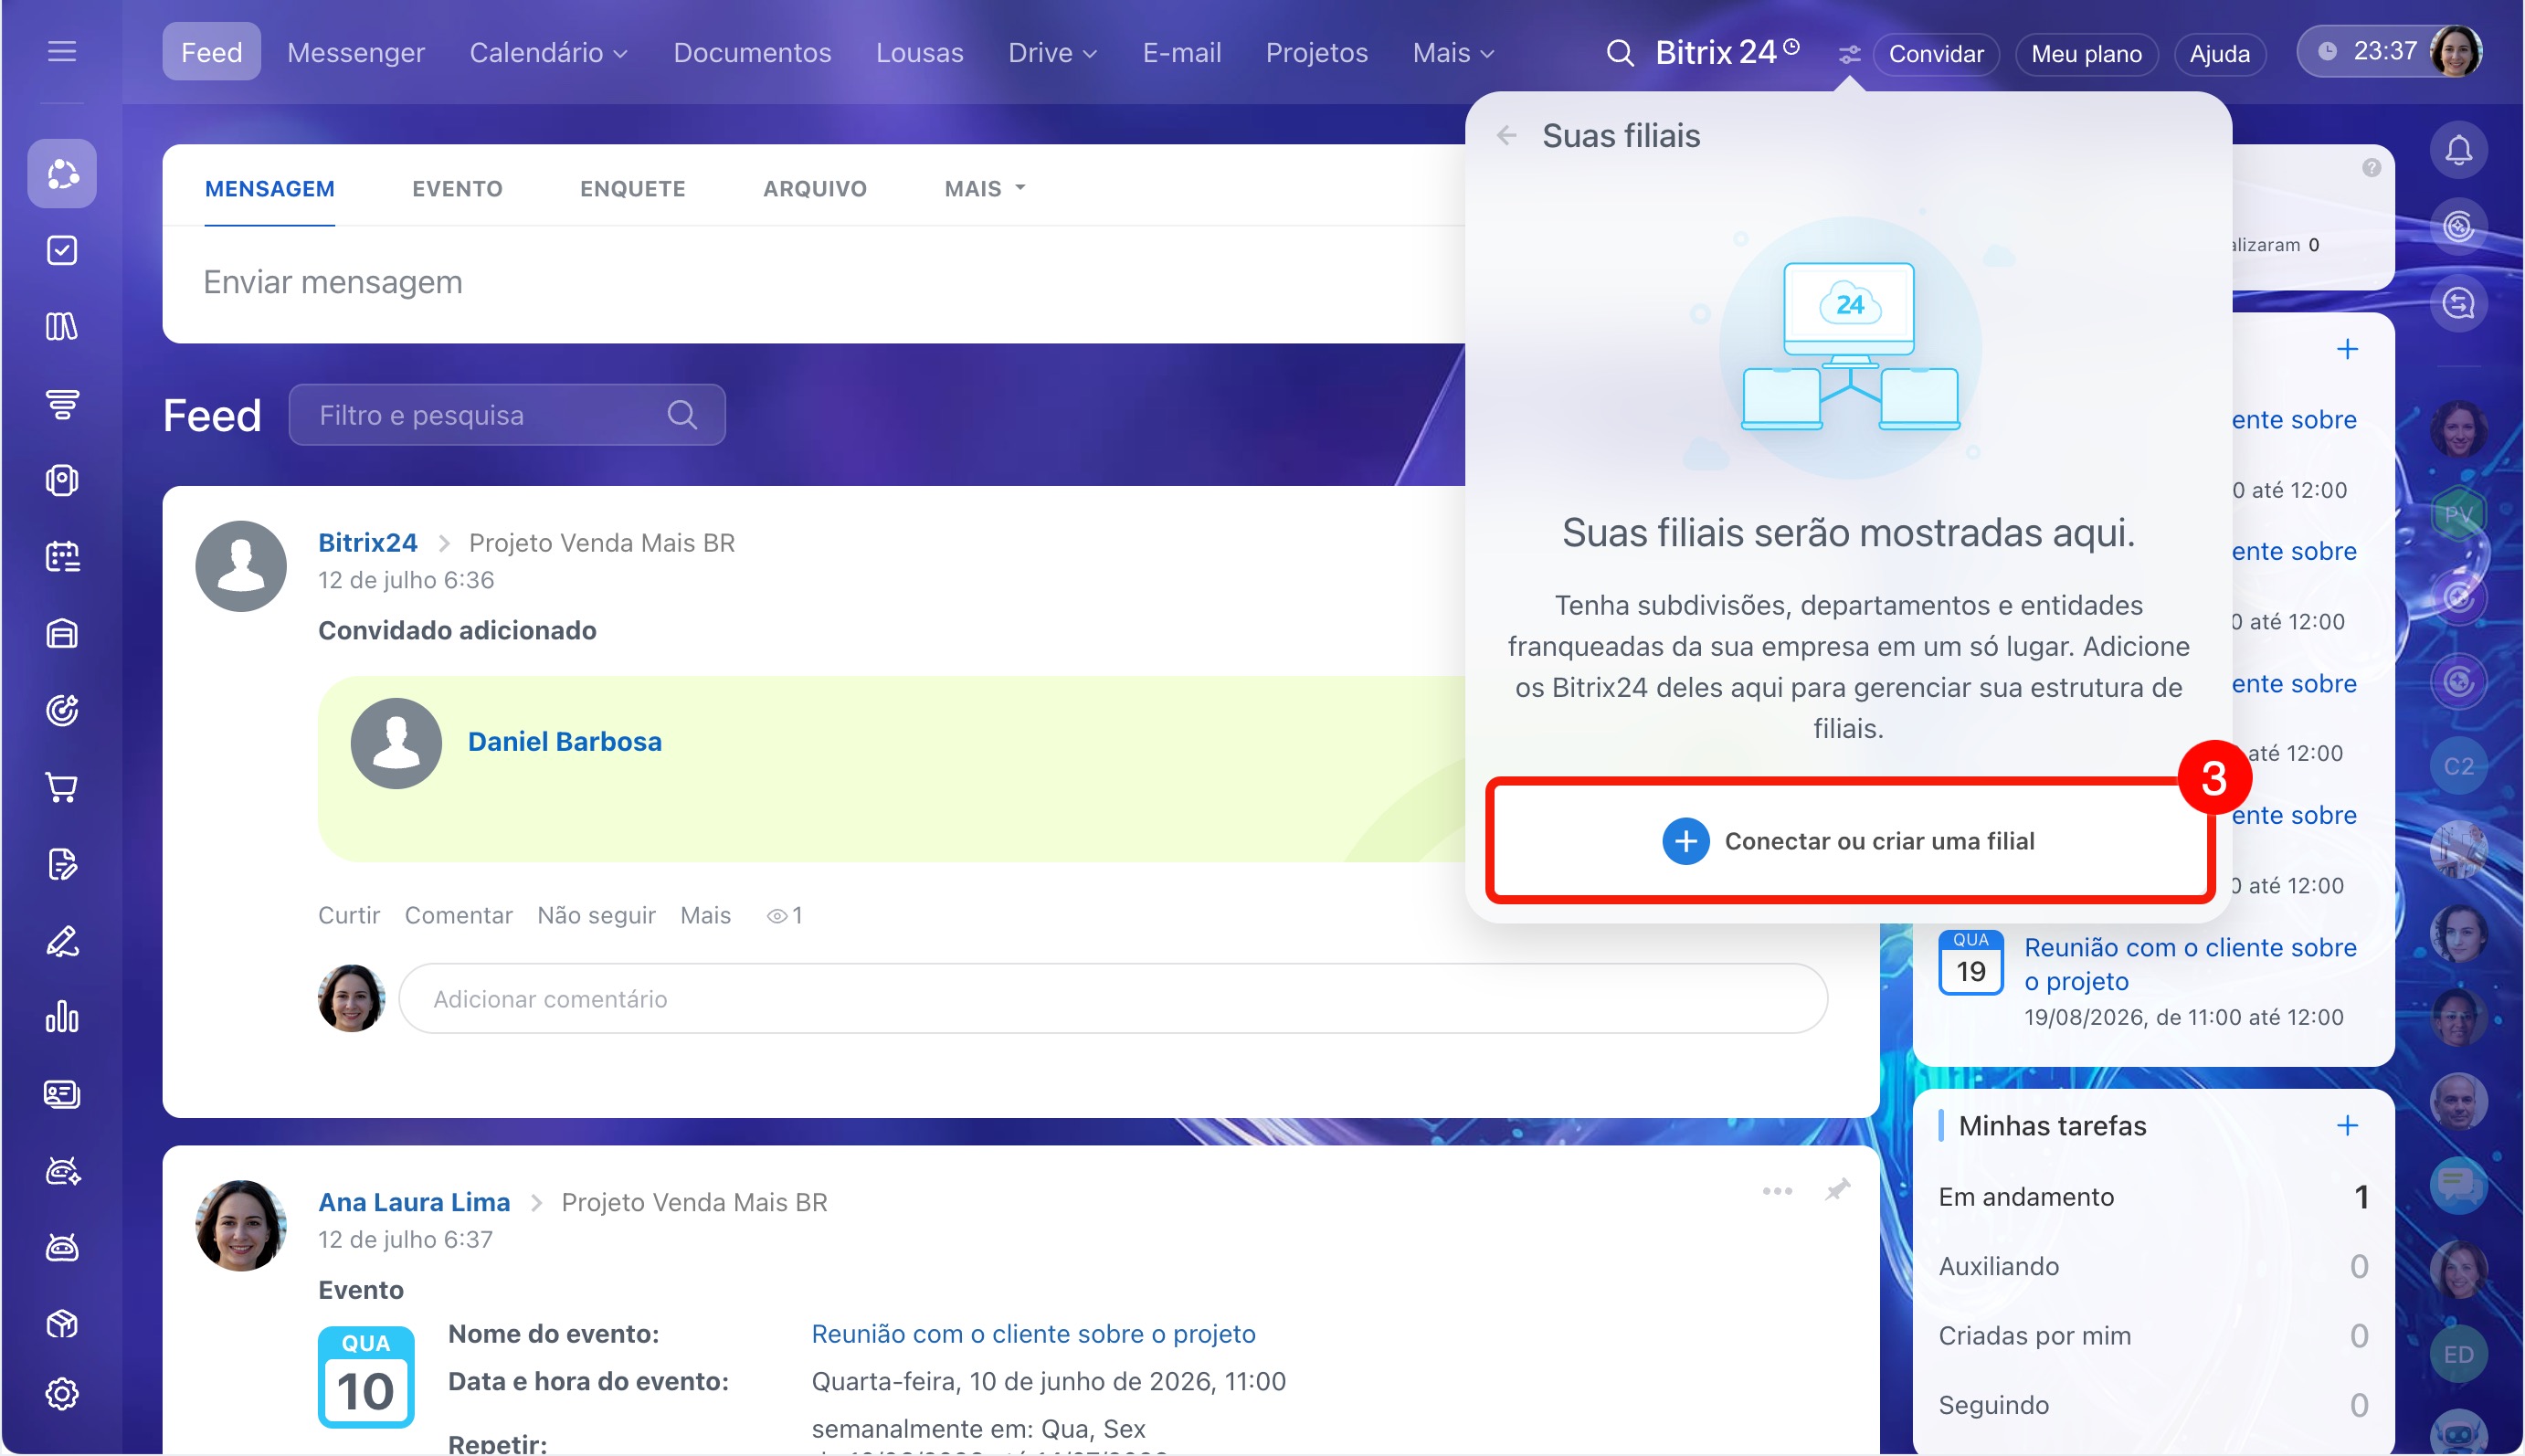Click Curtir on Bitrix24 post
This screenshot has height=1456, width=2525.
pos(349,915)
